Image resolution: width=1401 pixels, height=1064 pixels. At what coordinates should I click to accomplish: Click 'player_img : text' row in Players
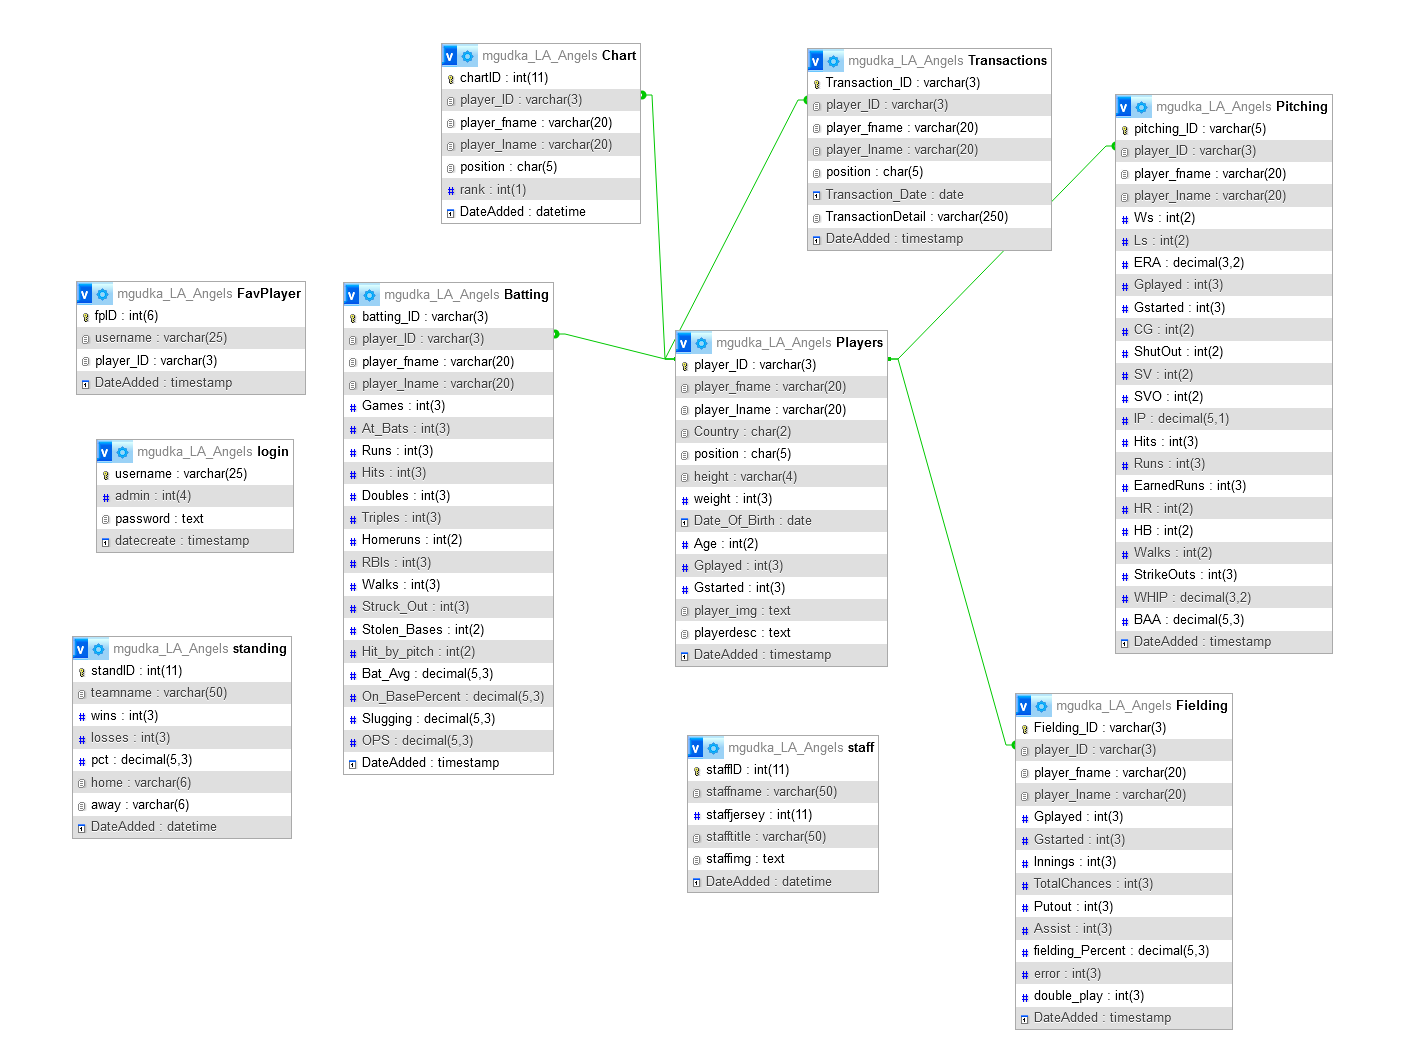[781, 611]
